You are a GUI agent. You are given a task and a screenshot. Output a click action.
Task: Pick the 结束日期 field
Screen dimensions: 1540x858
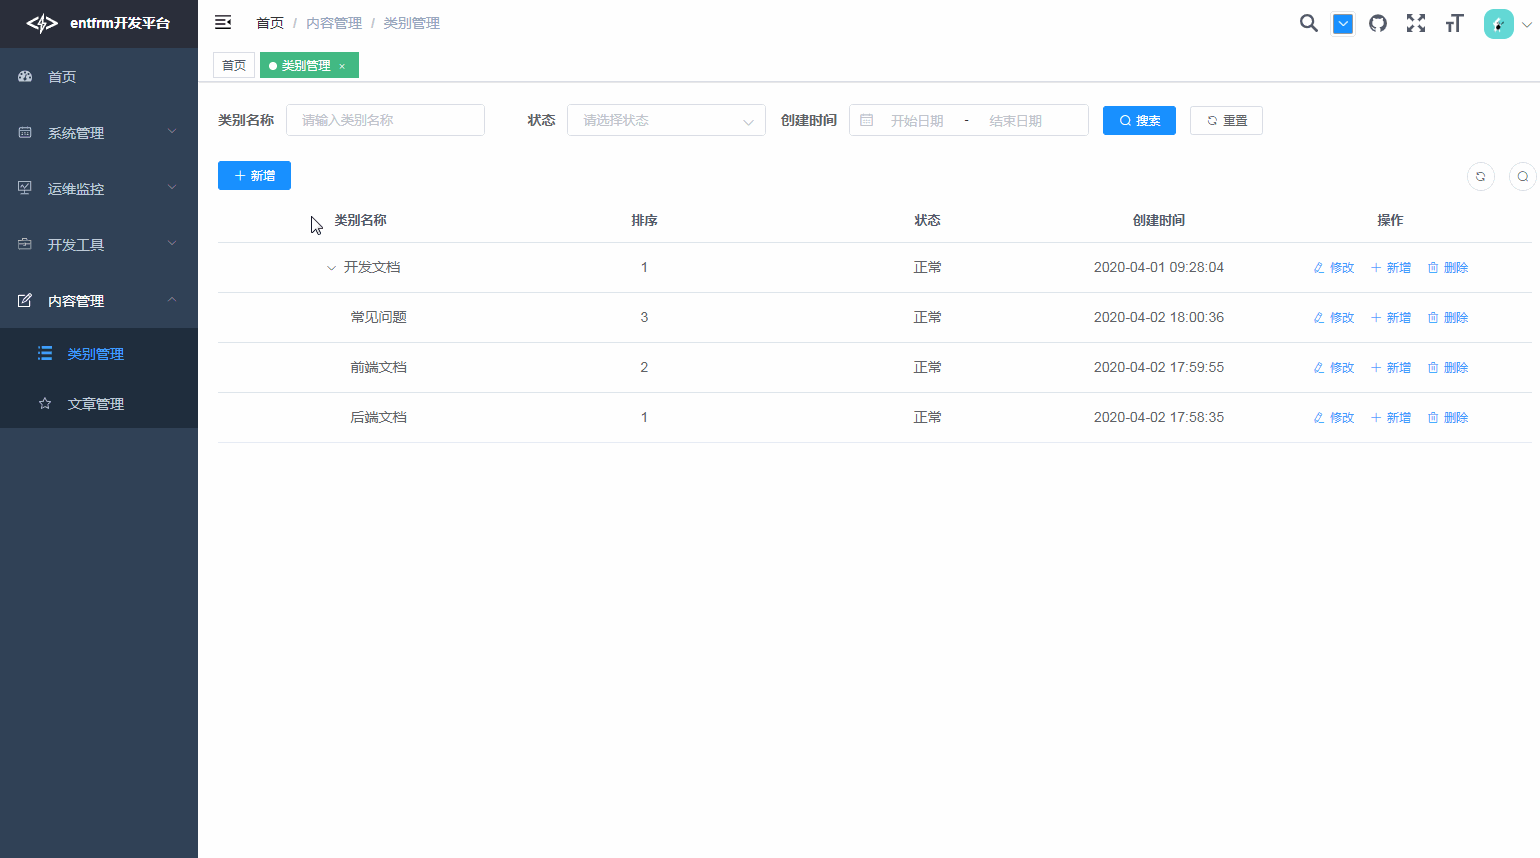click(1015, 120)
